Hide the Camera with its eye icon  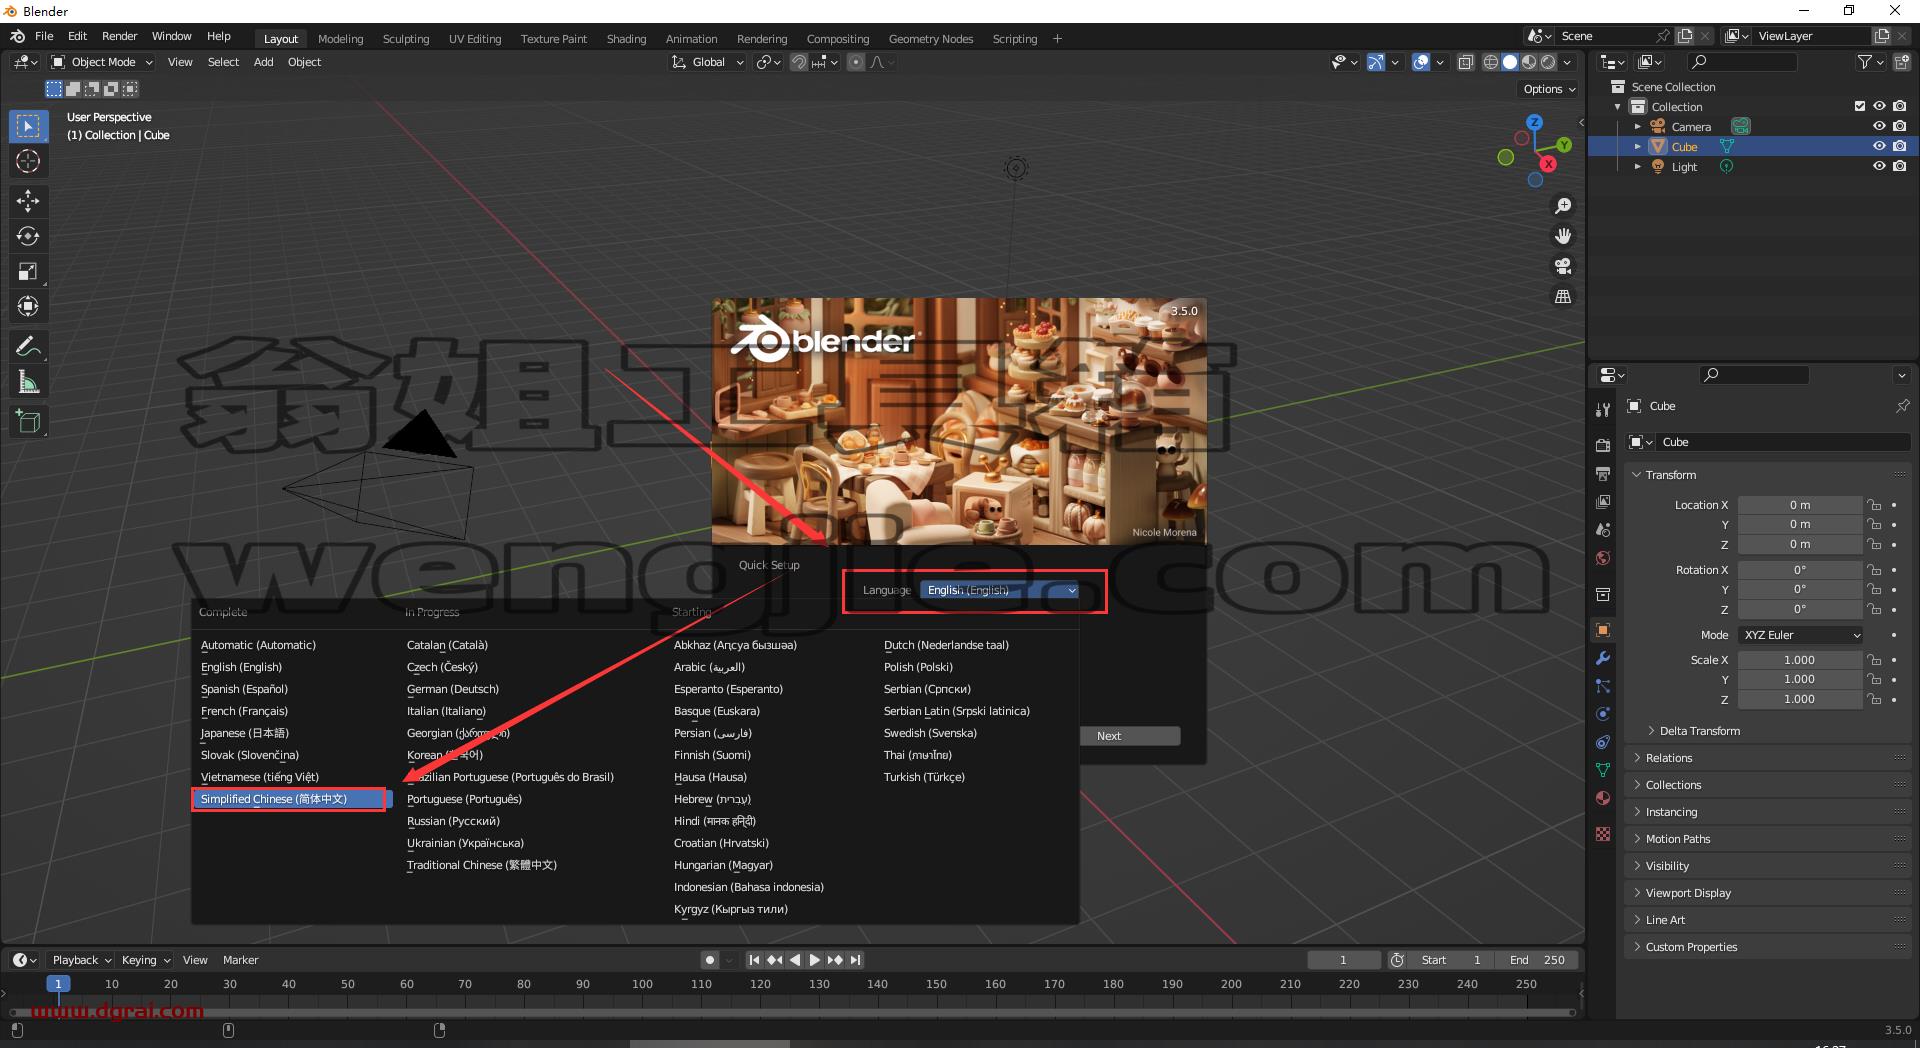point(1879,126)
